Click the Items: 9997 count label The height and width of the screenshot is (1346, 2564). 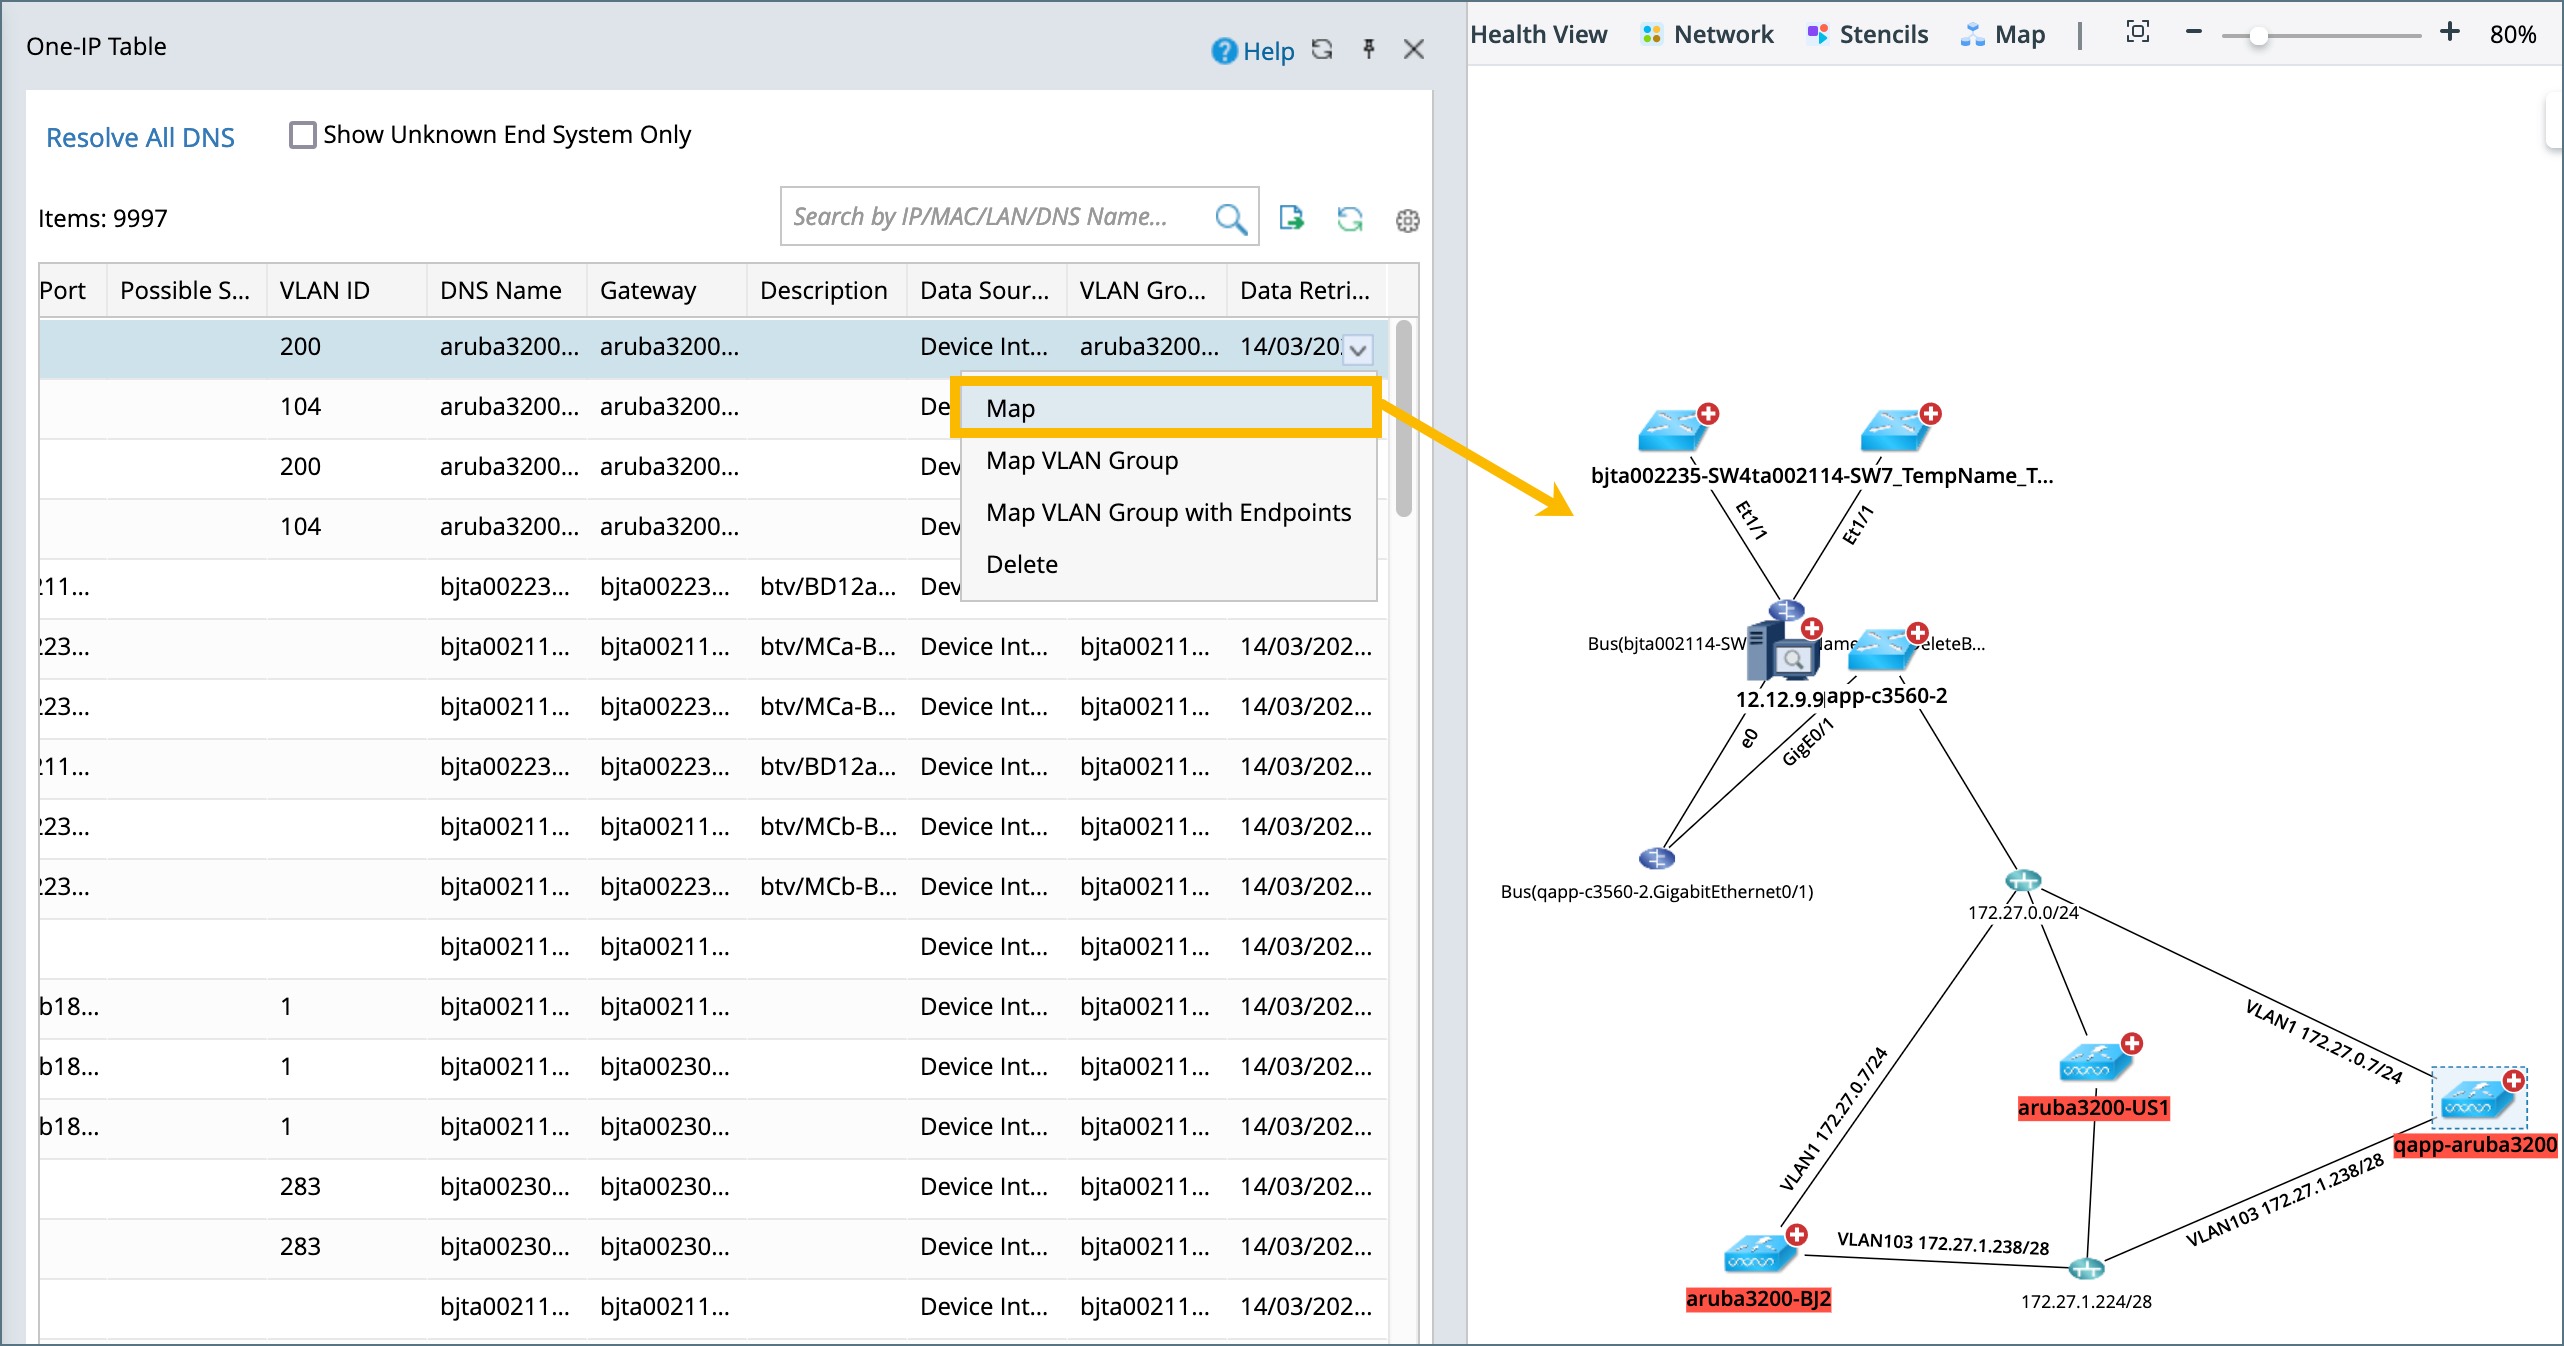[x=103, y=218]
